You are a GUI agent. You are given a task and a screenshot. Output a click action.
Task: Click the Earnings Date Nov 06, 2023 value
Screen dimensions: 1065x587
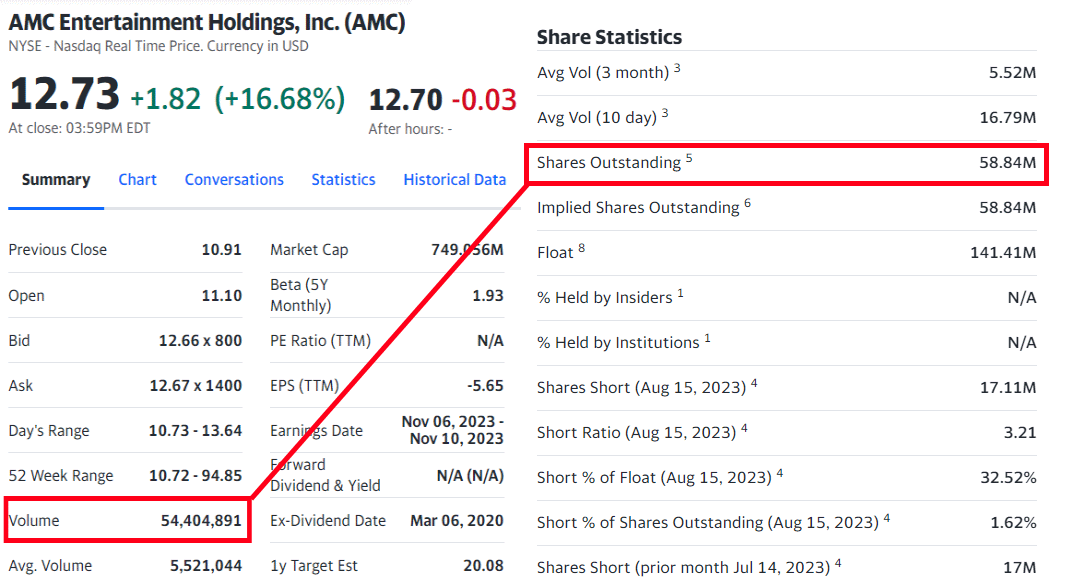click(452, 430)
